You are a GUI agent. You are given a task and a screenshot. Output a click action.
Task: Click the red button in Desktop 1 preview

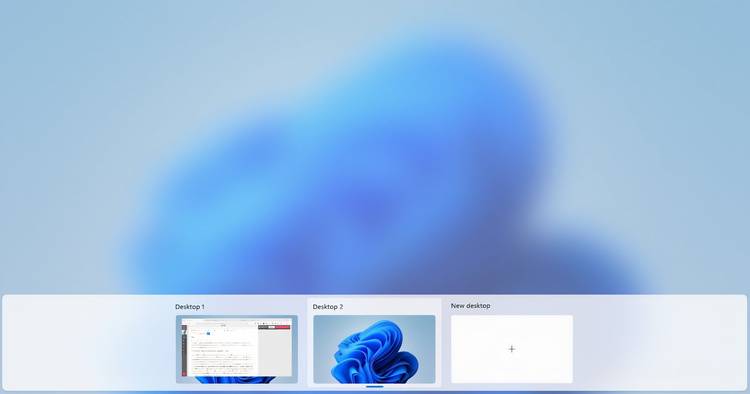click(283, 327)
